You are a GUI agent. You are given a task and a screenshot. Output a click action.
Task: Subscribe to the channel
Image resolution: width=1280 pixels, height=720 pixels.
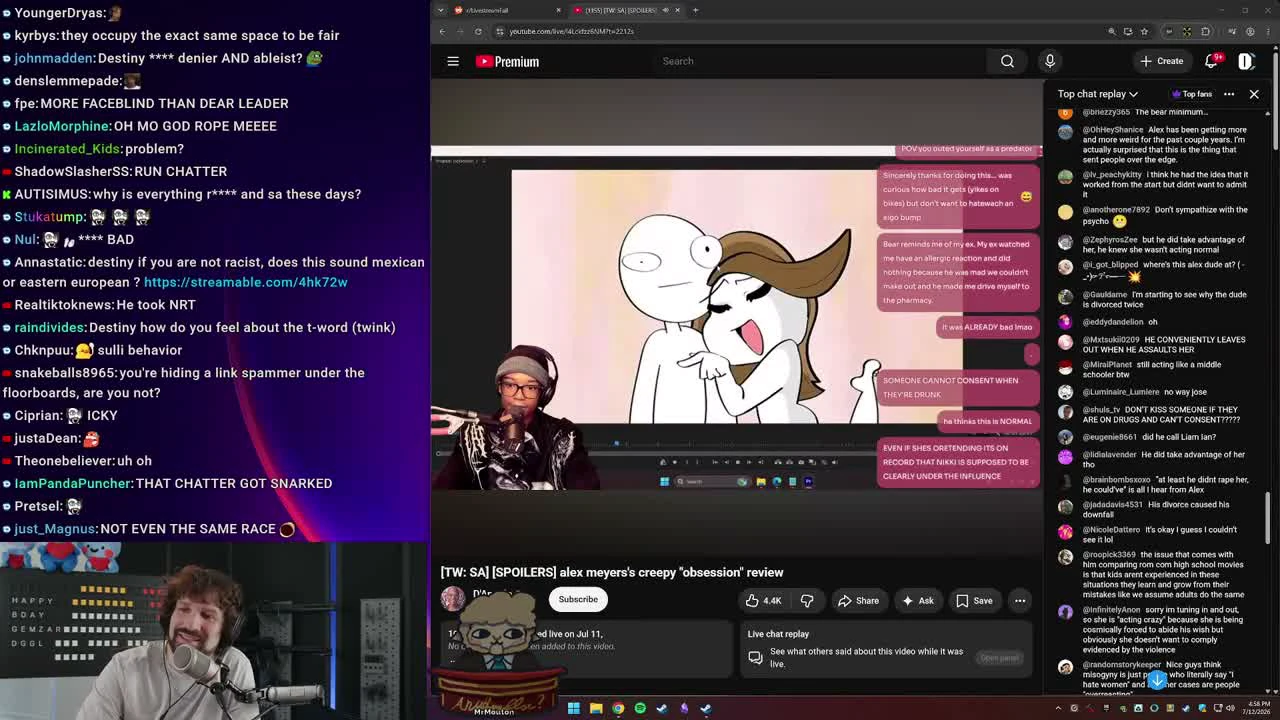coord(578,600)
